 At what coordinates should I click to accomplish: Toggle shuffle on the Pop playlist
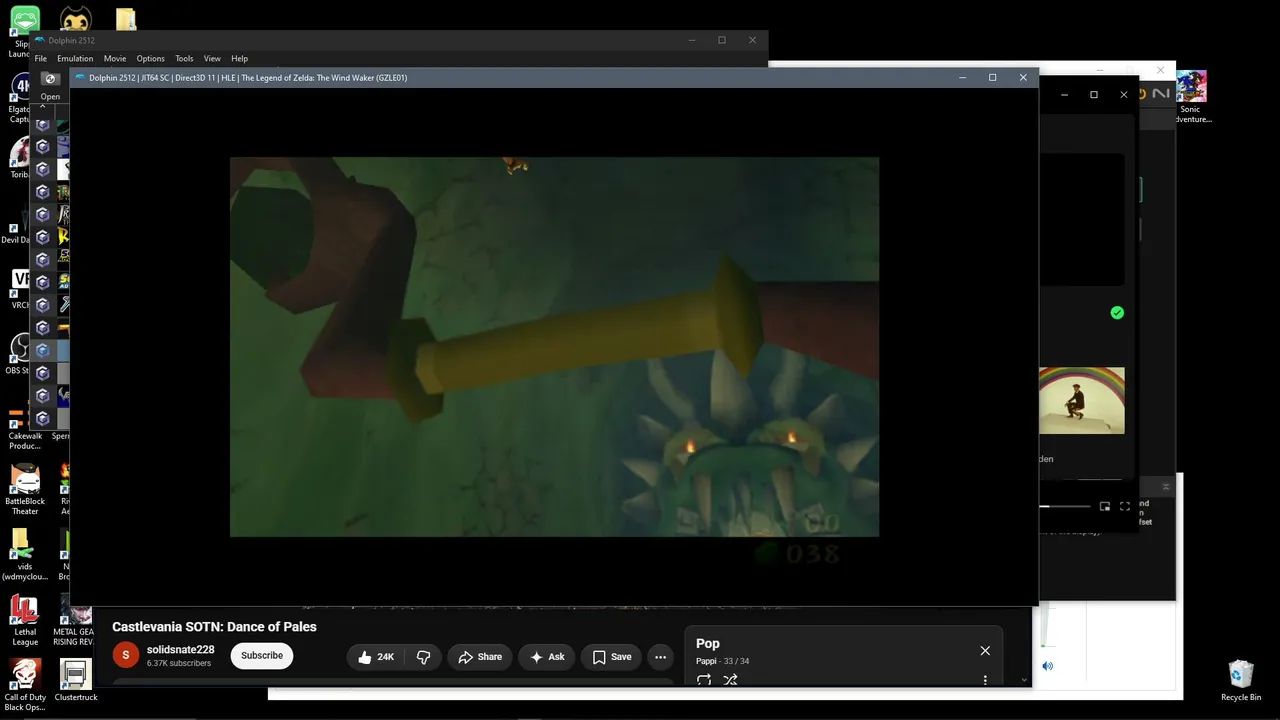coord(730,680)
